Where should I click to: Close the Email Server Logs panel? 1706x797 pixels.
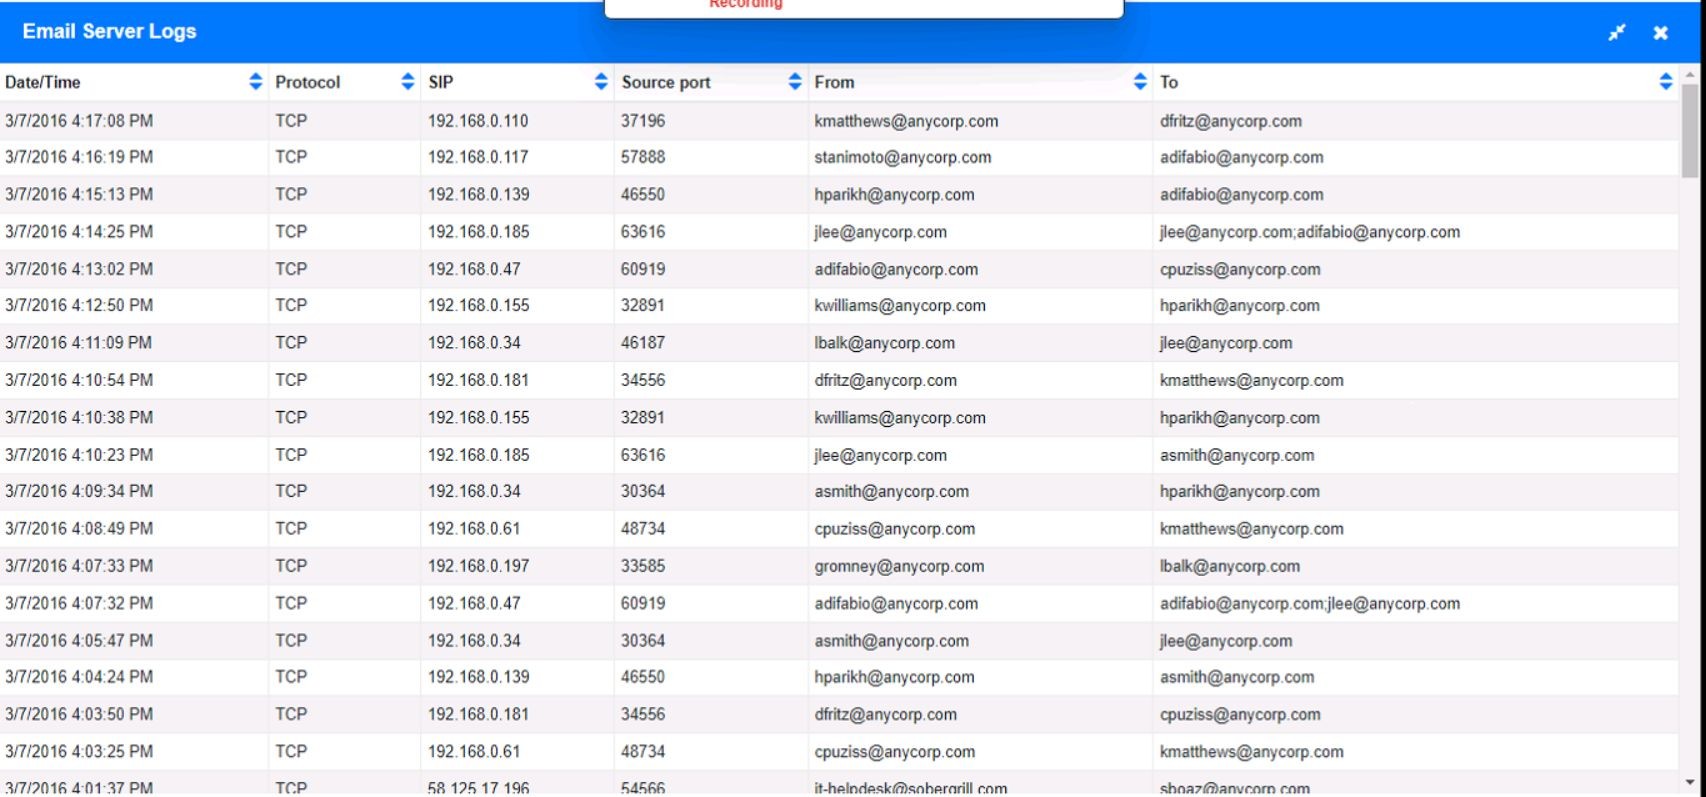coord(1661,32)
